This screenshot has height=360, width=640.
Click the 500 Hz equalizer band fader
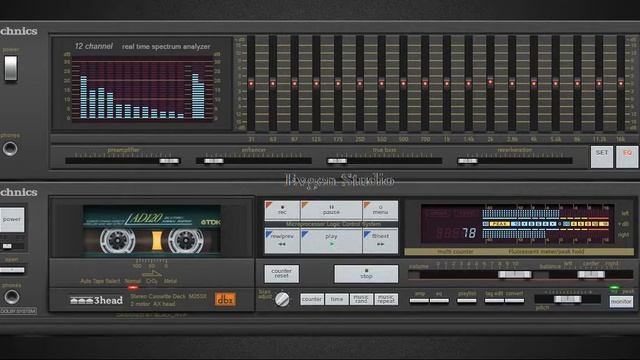point(403,83)
